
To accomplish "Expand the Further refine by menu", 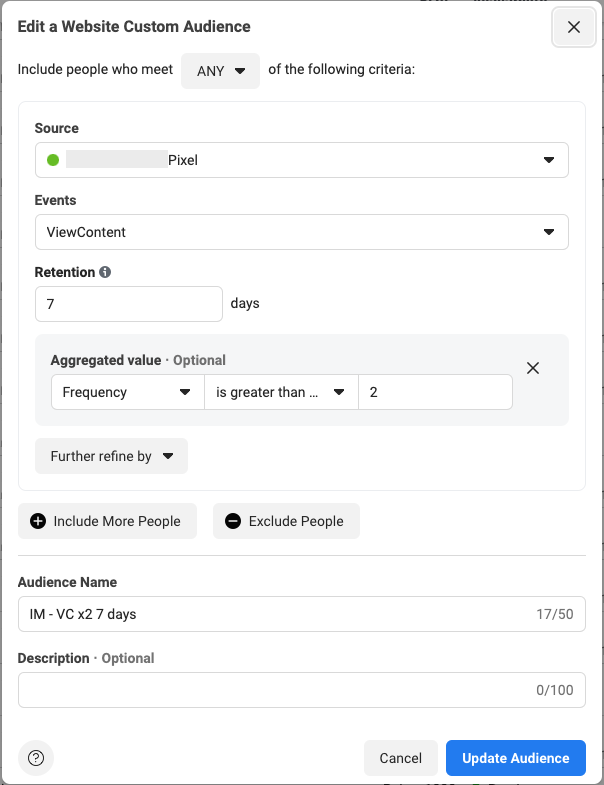I will tap(111, 456).
